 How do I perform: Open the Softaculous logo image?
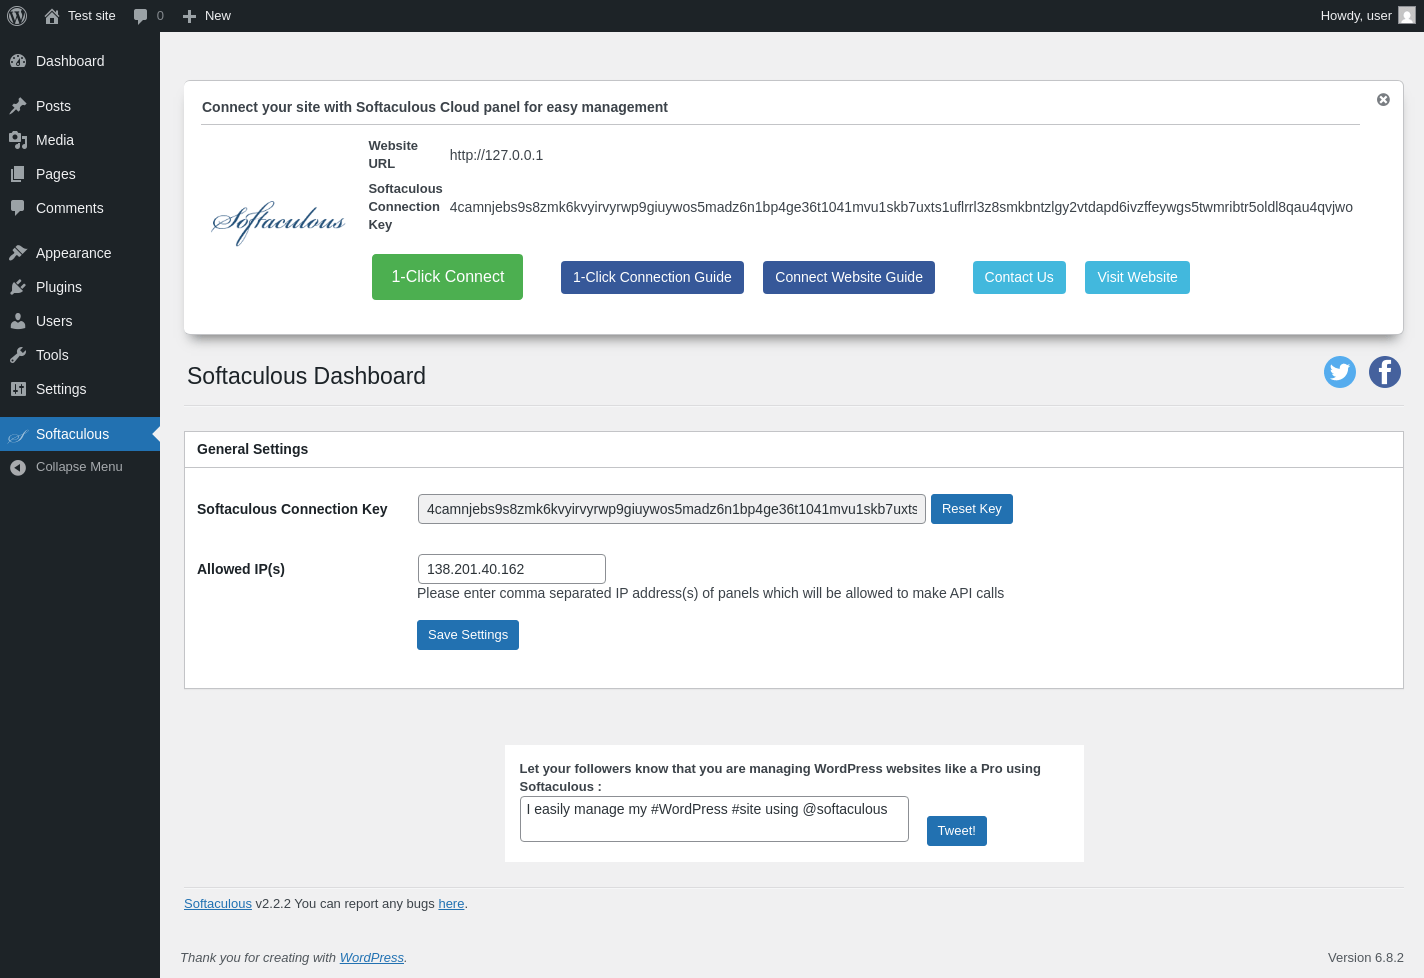(x=278, y=222)
